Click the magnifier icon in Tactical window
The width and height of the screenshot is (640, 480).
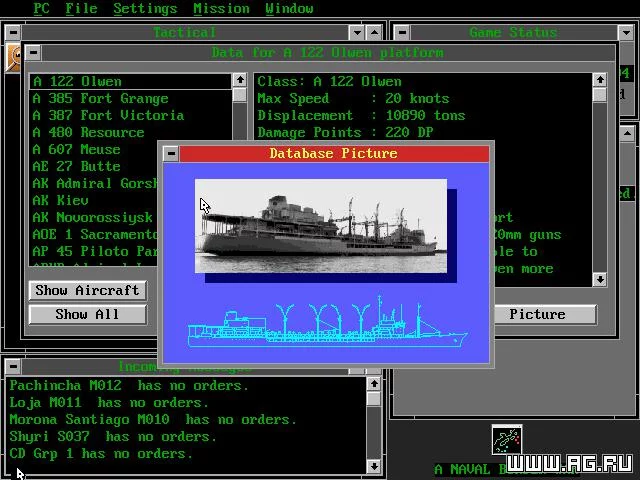tap(15, 58)
